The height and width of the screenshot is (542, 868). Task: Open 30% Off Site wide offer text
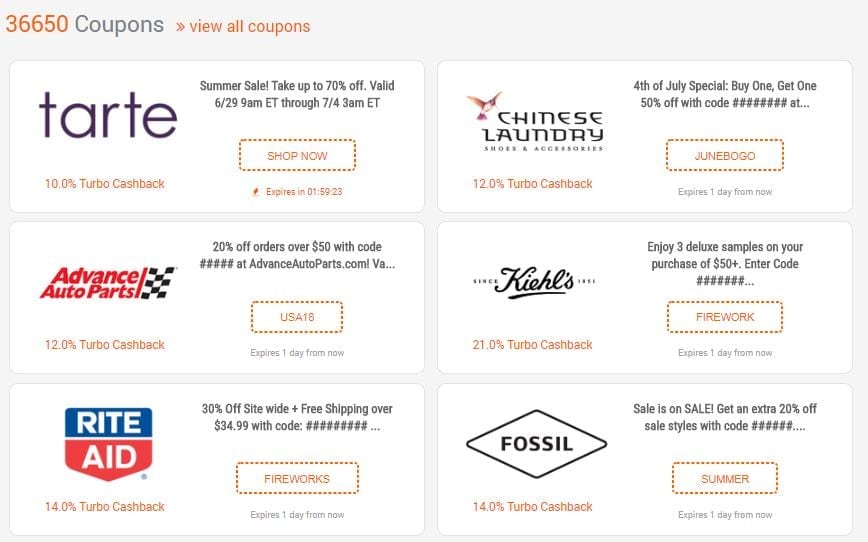tap(297, 417)
